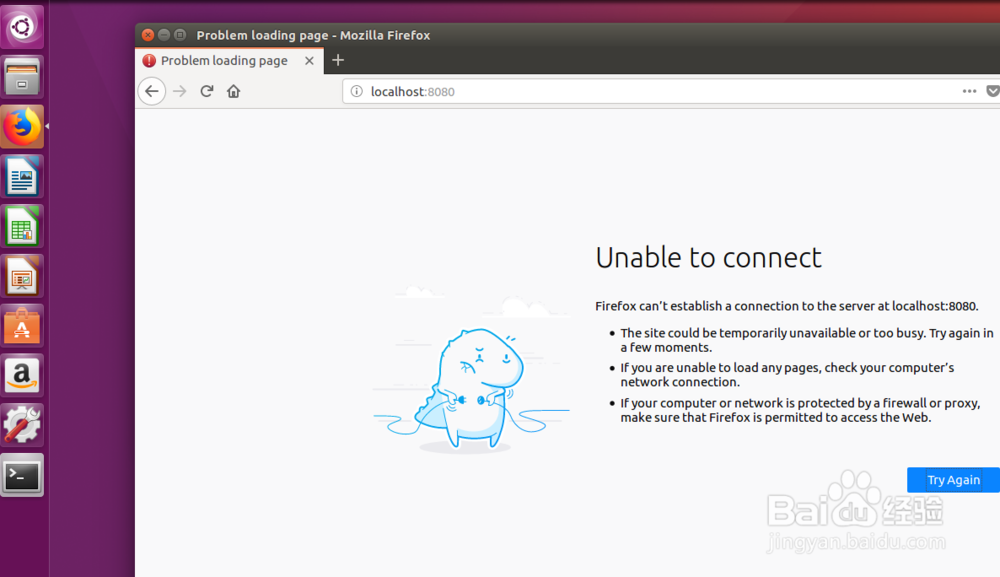The width and height of the screenshot is (1000, 577).
Task: Open the Page Actions menu
Action: 969,91
